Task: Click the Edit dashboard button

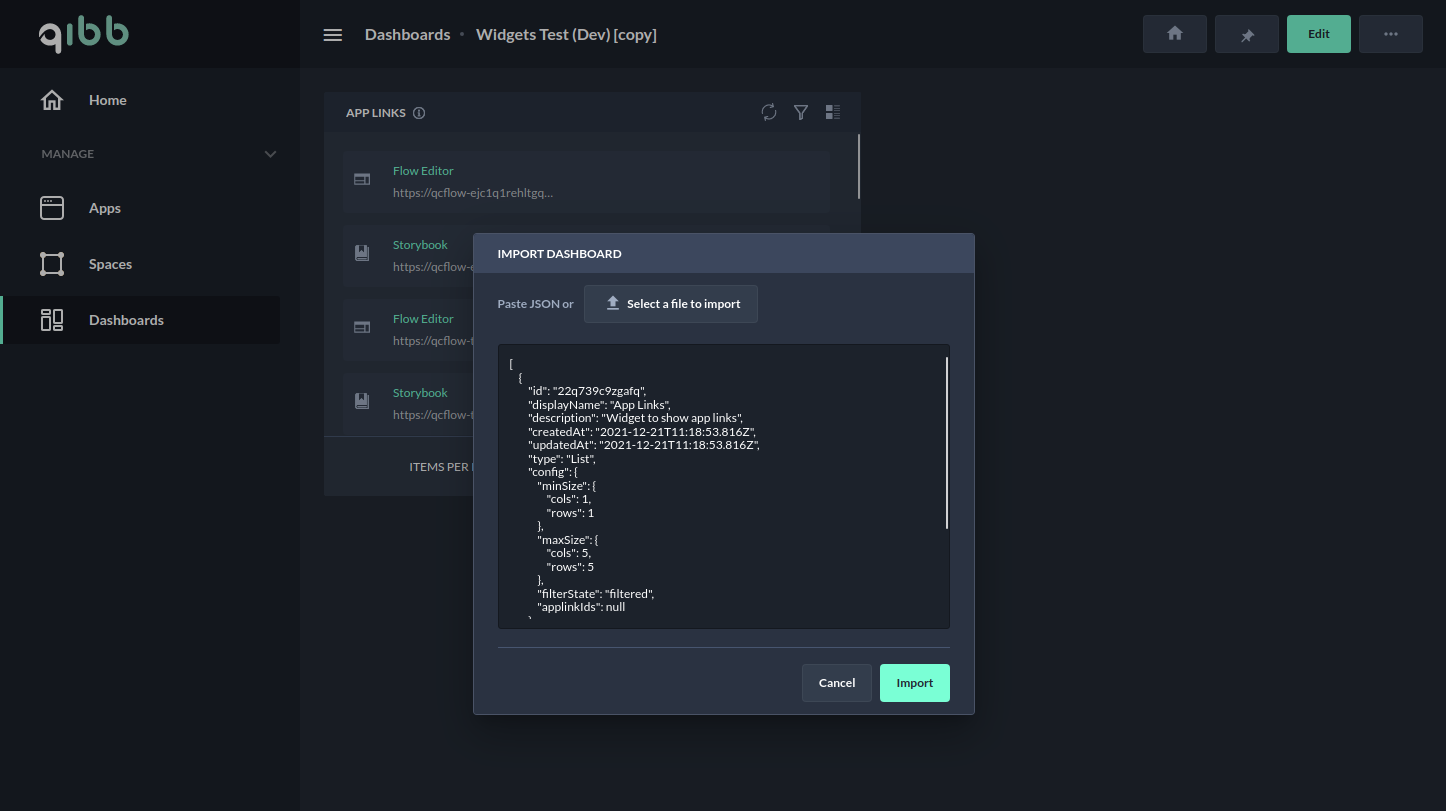Action: coord(1318,34)
